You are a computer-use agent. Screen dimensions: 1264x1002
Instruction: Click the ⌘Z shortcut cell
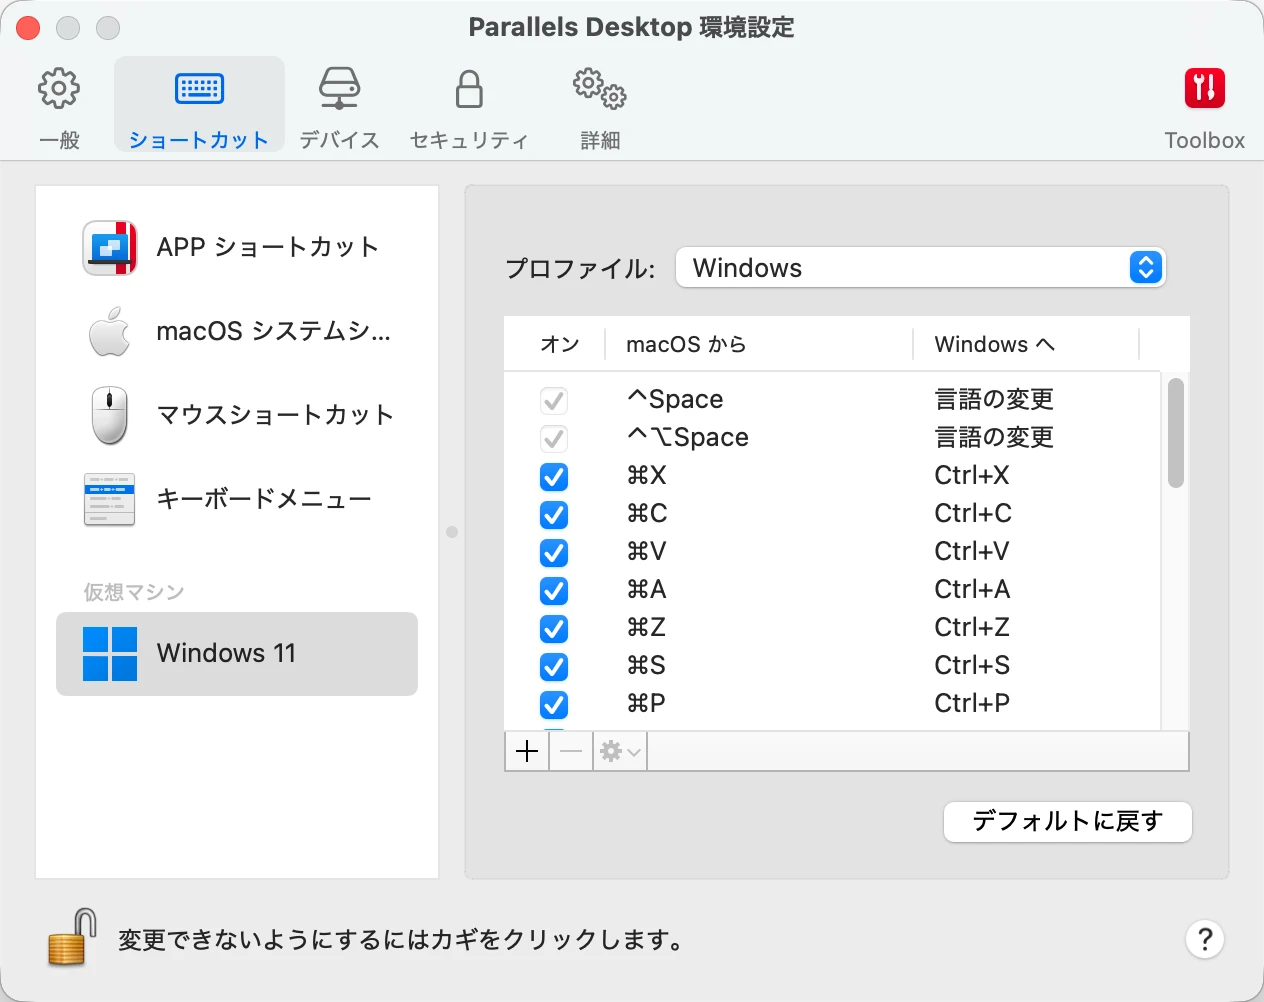pos(647,628)
